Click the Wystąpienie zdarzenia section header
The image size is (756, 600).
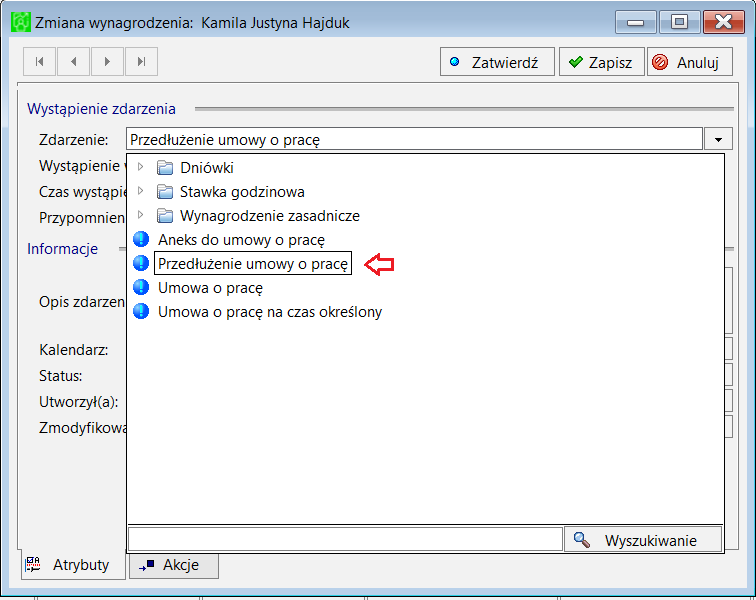pos(101,109)
